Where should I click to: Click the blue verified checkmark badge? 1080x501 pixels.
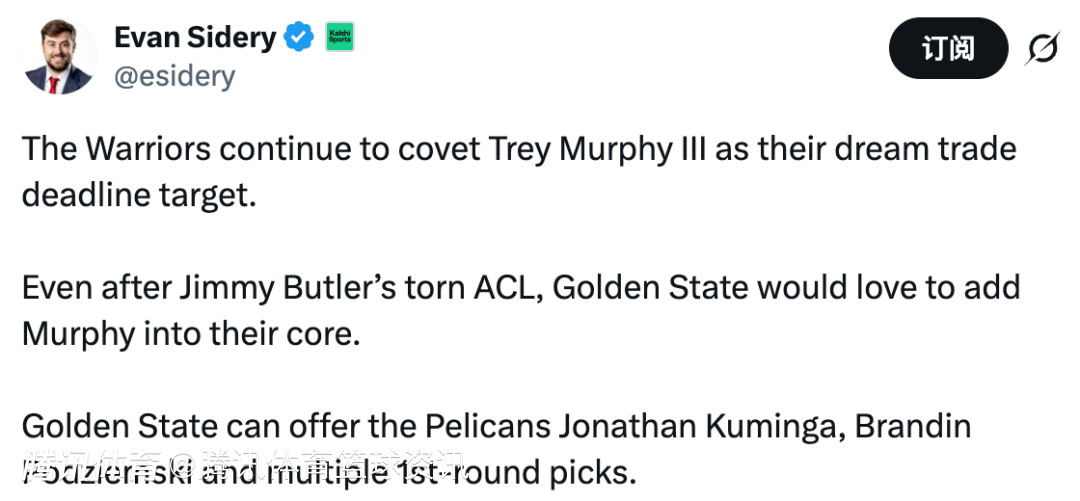[298, 38]
